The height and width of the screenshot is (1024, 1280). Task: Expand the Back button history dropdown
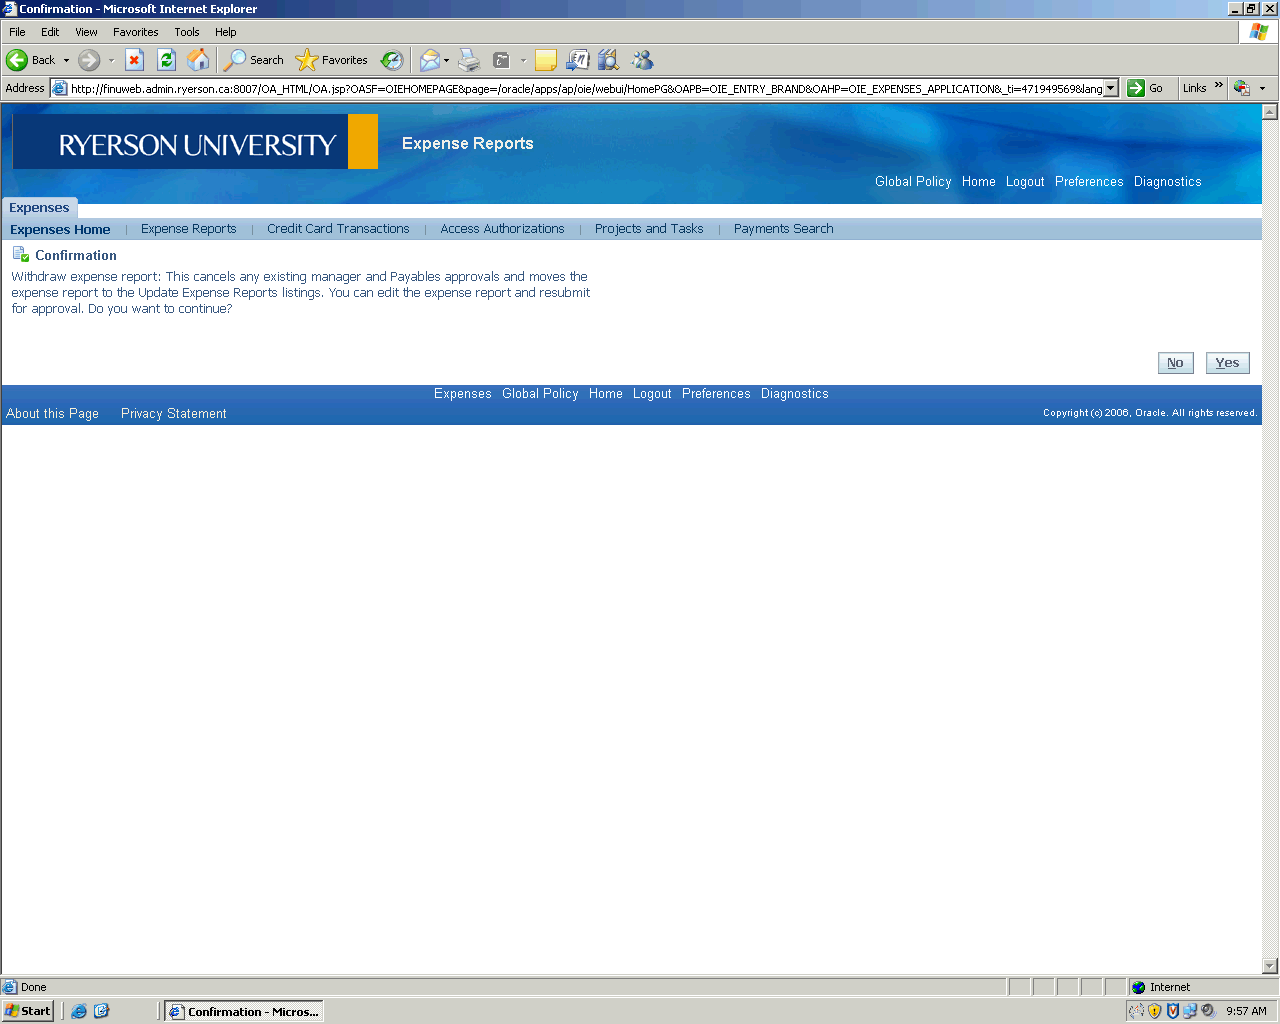(67, 60)
